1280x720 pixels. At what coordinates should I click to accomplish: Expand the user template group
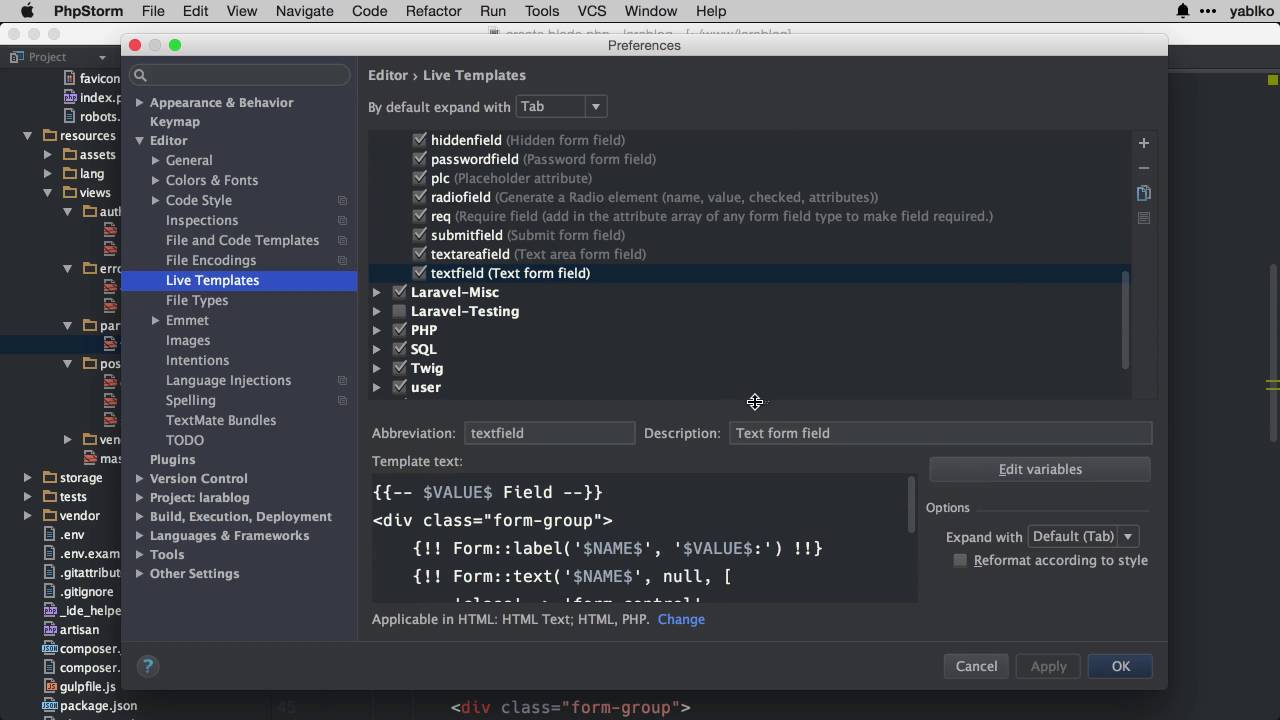coord(377,387)
